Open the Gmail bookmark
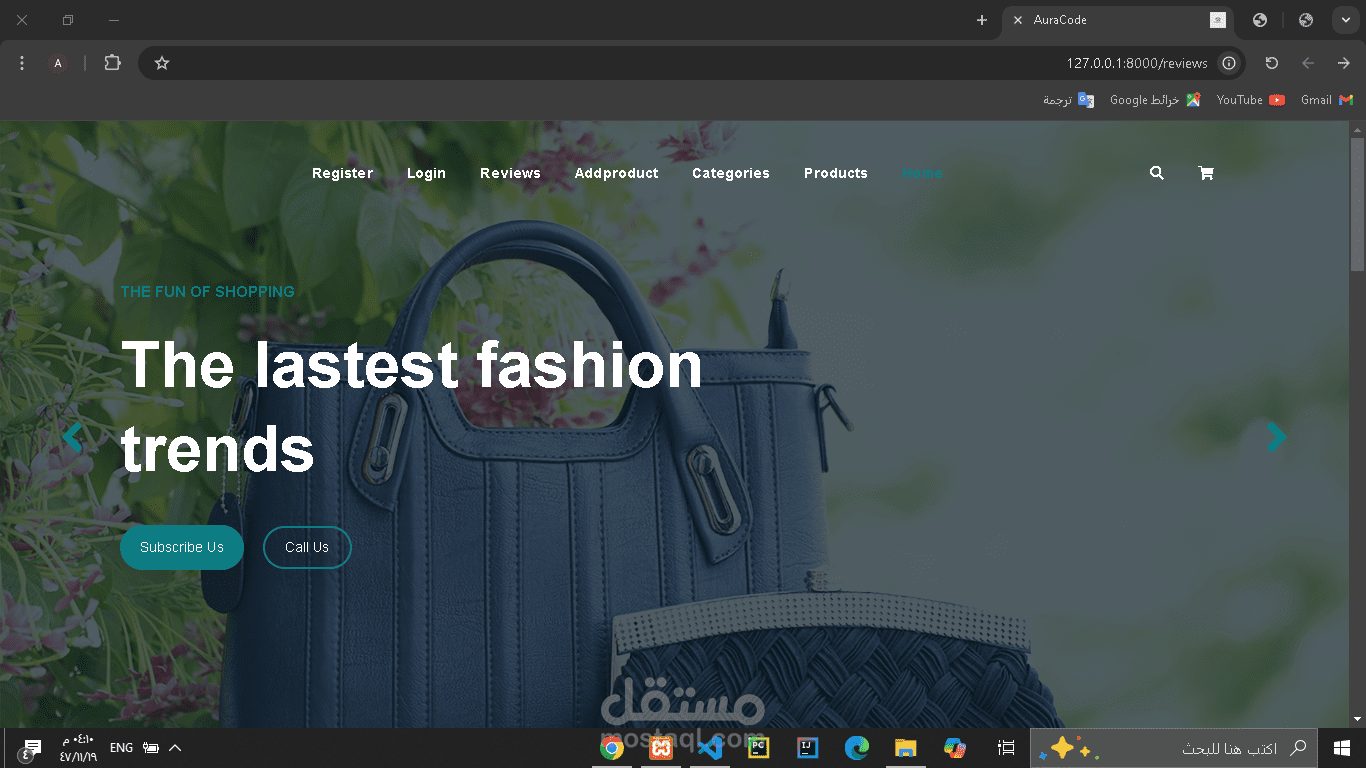 tap(1327, 100)
